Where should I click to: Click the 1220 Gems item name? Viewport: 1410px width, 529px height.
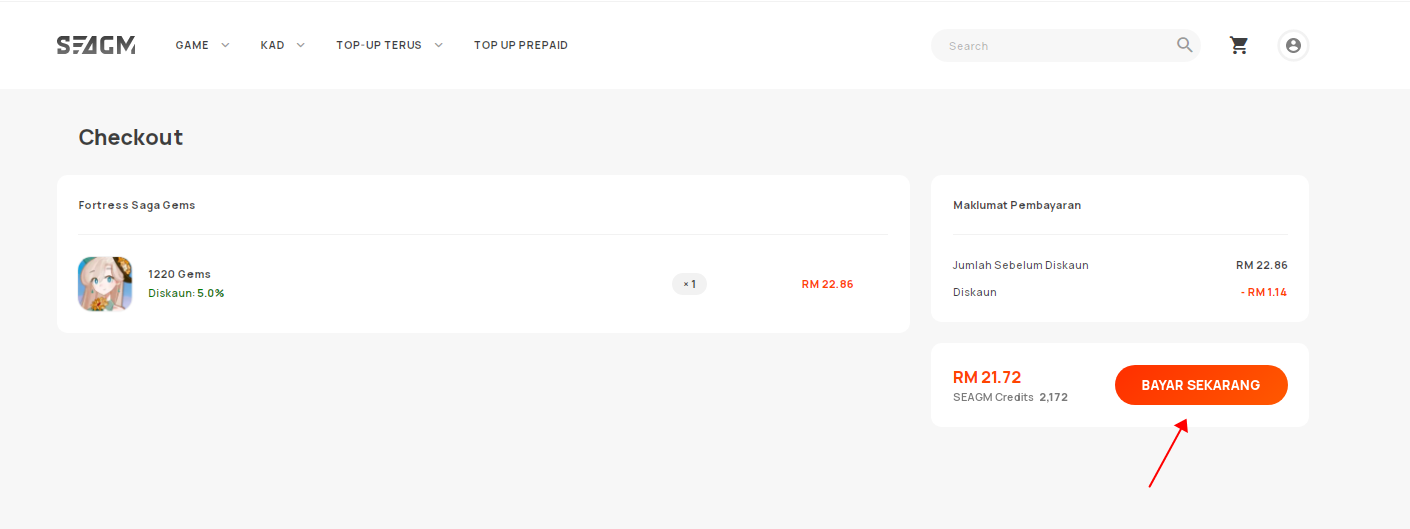point(179,274)
